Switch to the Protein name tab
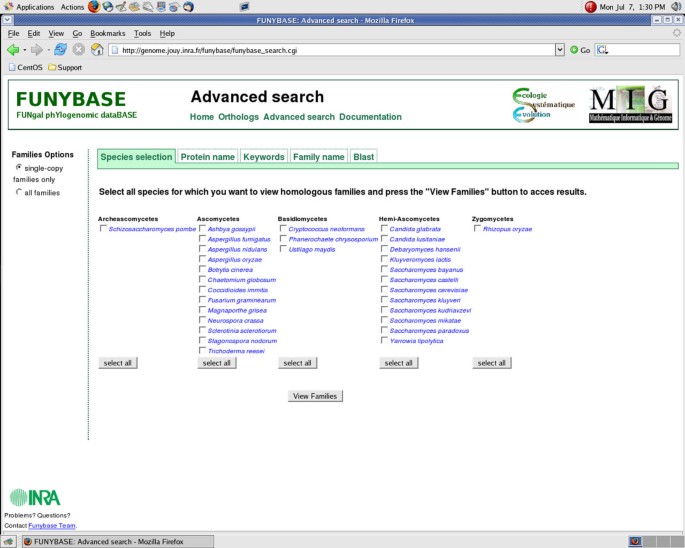 pyautogui.click(x=208, y=157)
